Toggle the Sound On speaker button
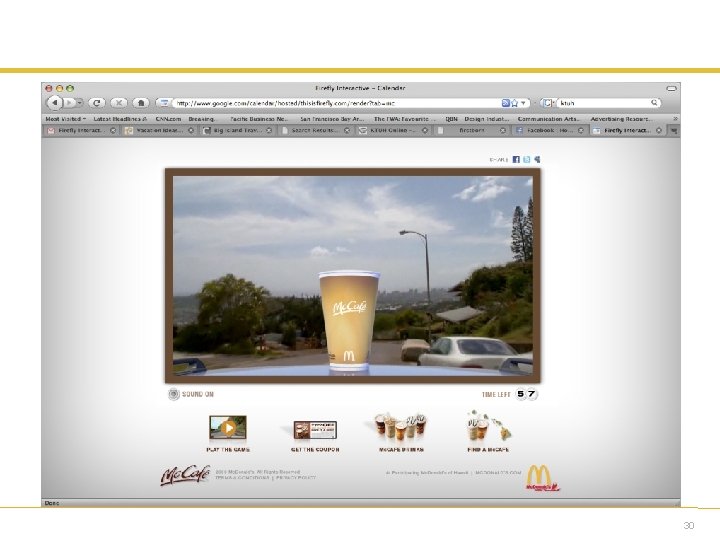This screenshot has height=540, width=720. pyautogui.click(x=174, y=394)
